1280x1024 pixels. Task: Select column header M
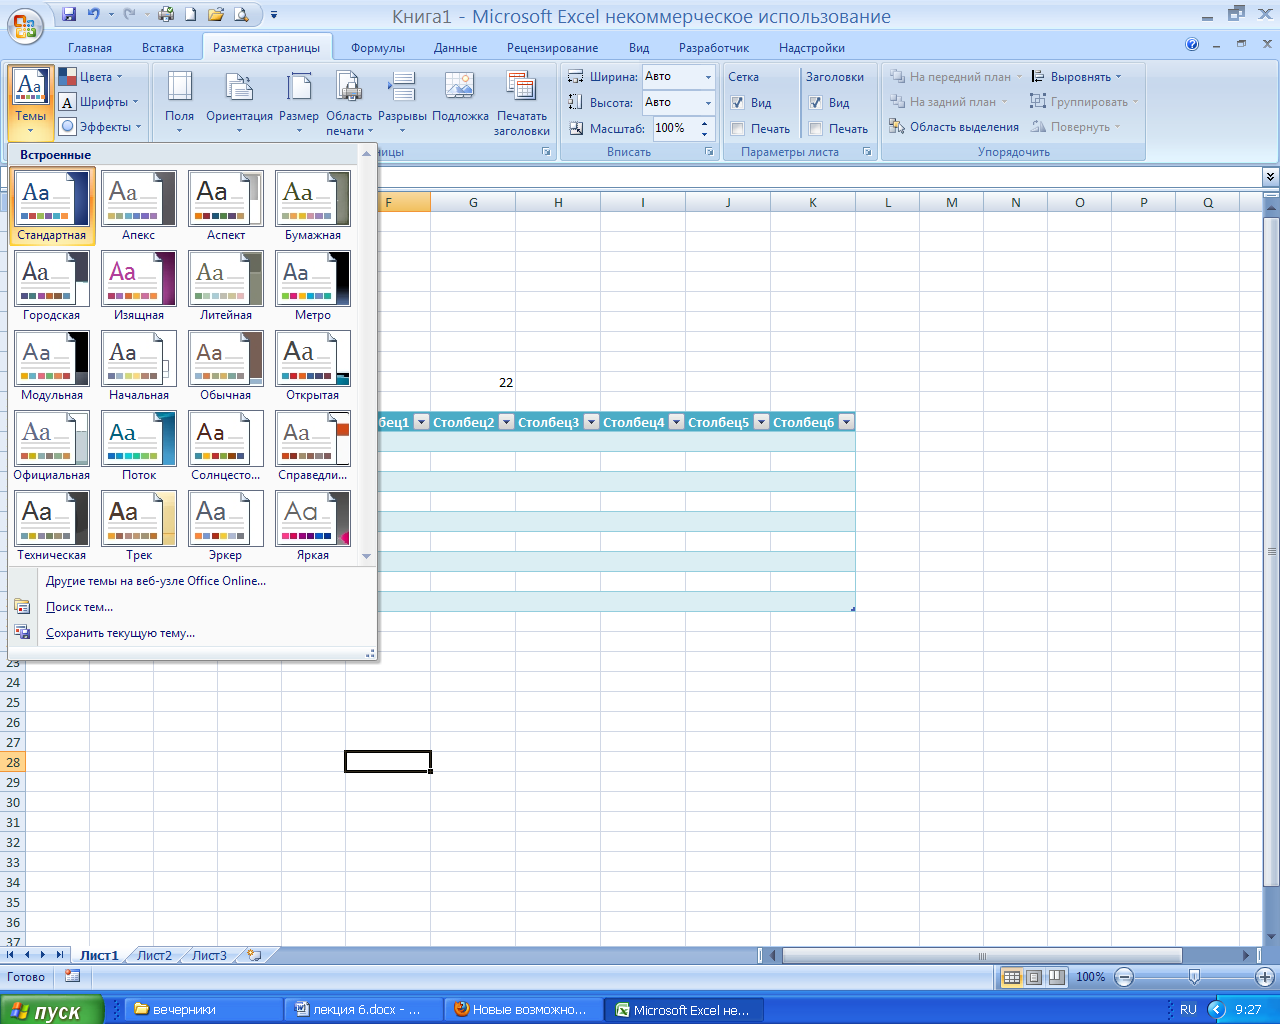pyautogui.click(x=952, y=202)
